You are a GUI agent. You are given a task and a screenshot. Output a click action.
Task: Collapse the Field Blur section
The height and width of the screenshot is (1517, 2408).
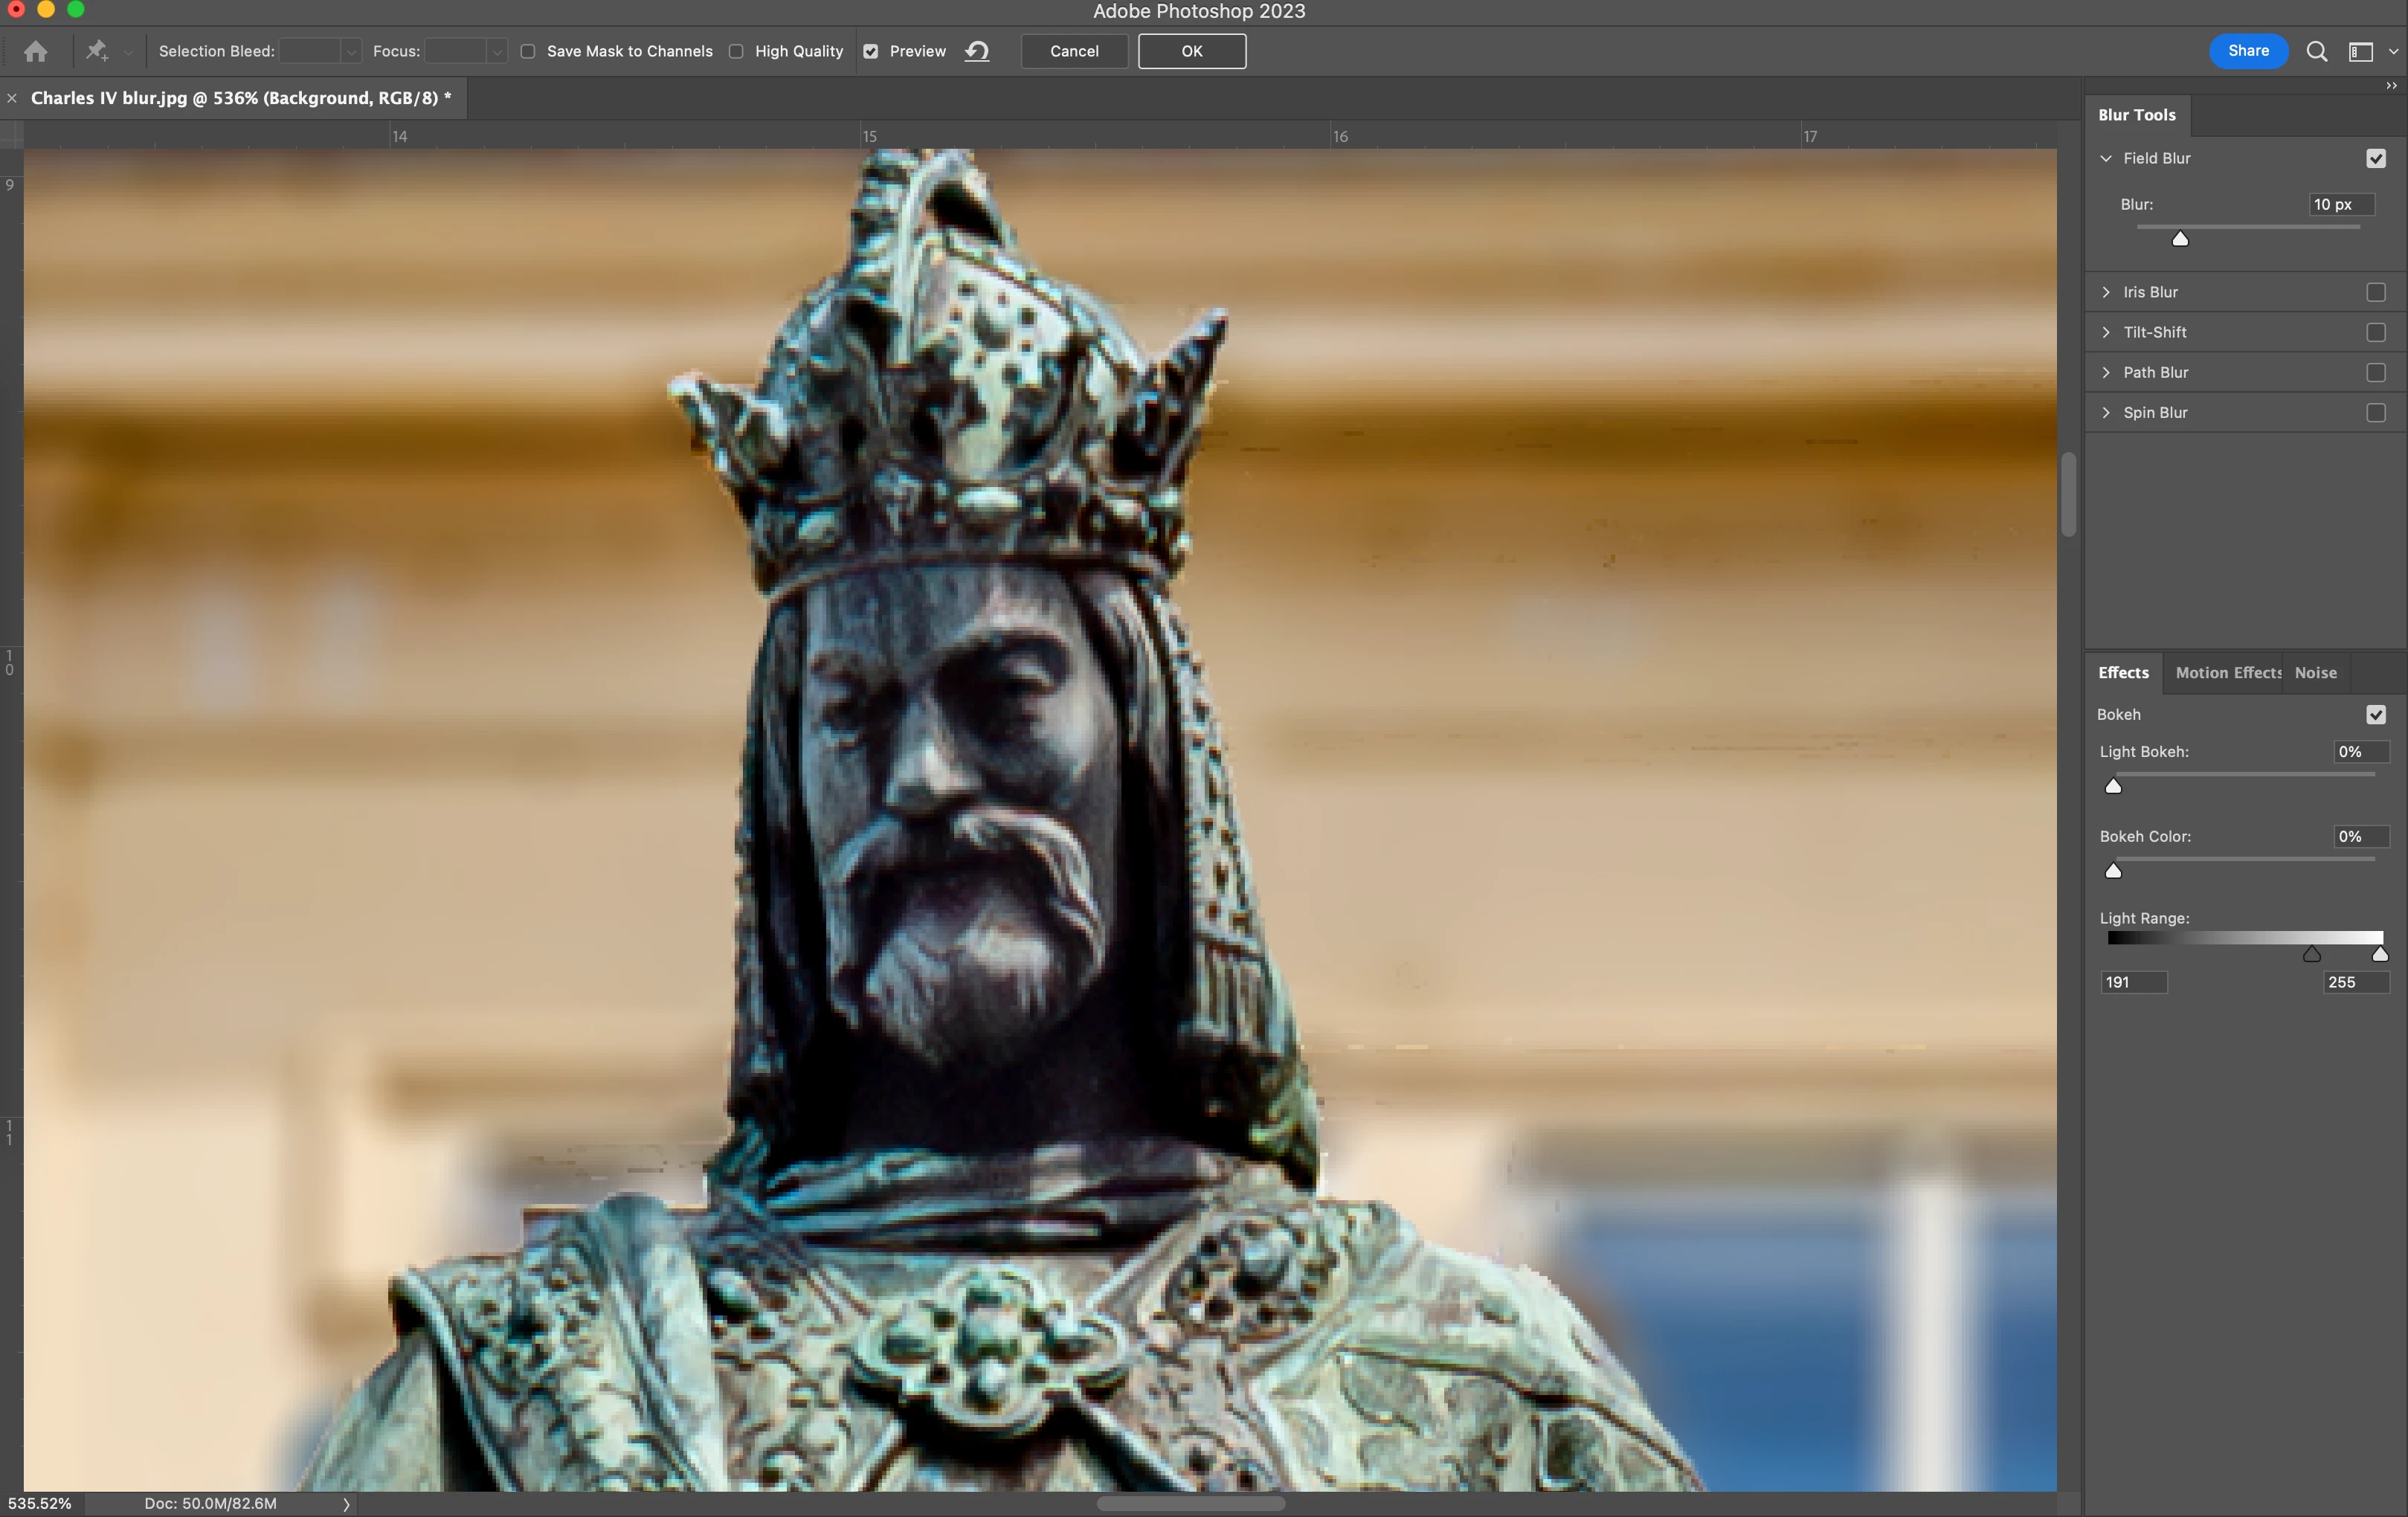coord(2106,158)
